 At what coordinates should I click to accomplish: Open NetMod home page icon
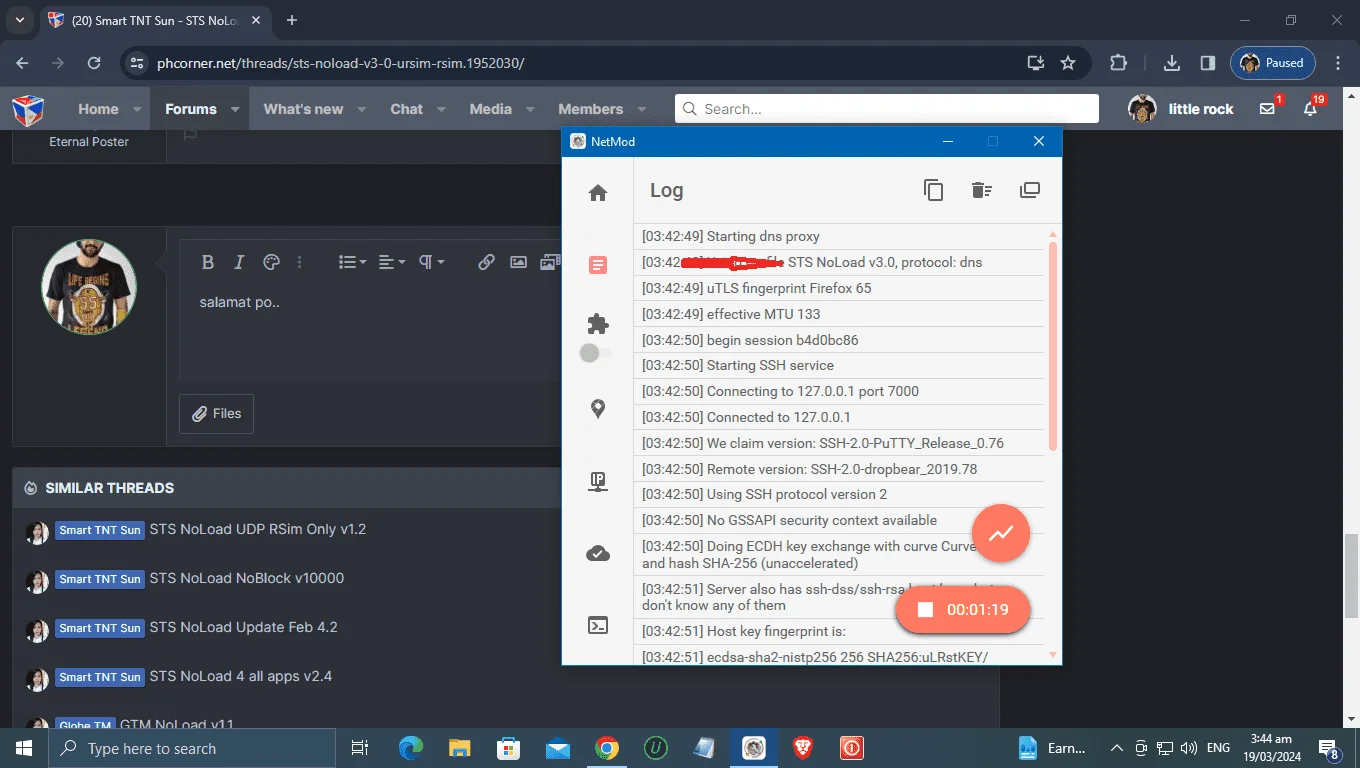click(x=598, y=193)
